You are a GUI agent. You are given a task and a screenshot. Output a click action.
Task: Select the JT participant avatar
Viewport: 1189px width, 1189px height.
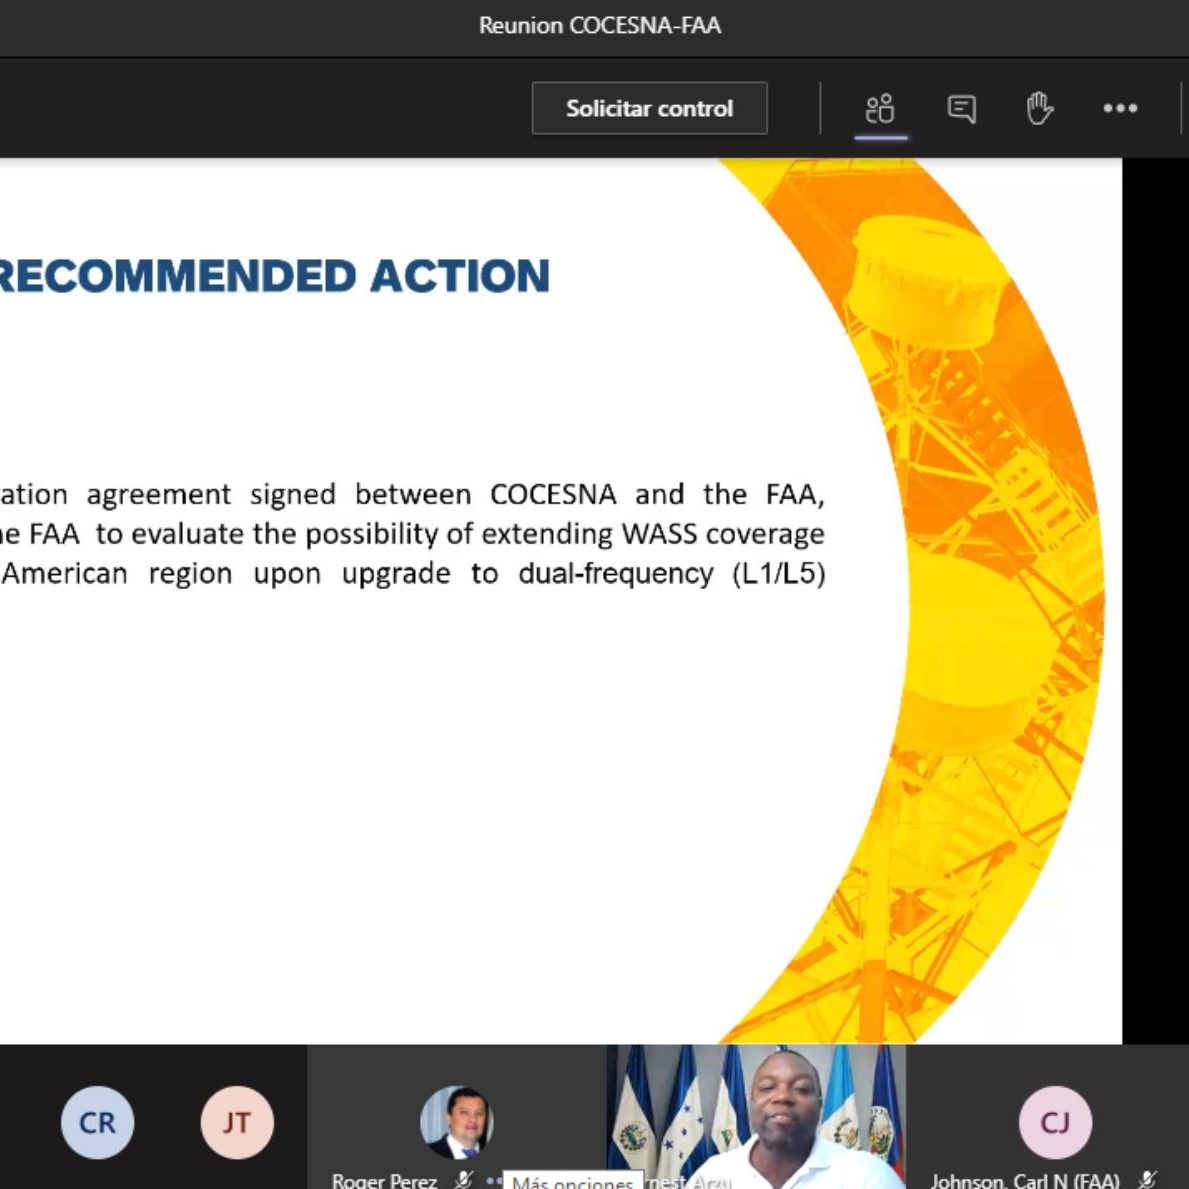[x=237, y=1122]
